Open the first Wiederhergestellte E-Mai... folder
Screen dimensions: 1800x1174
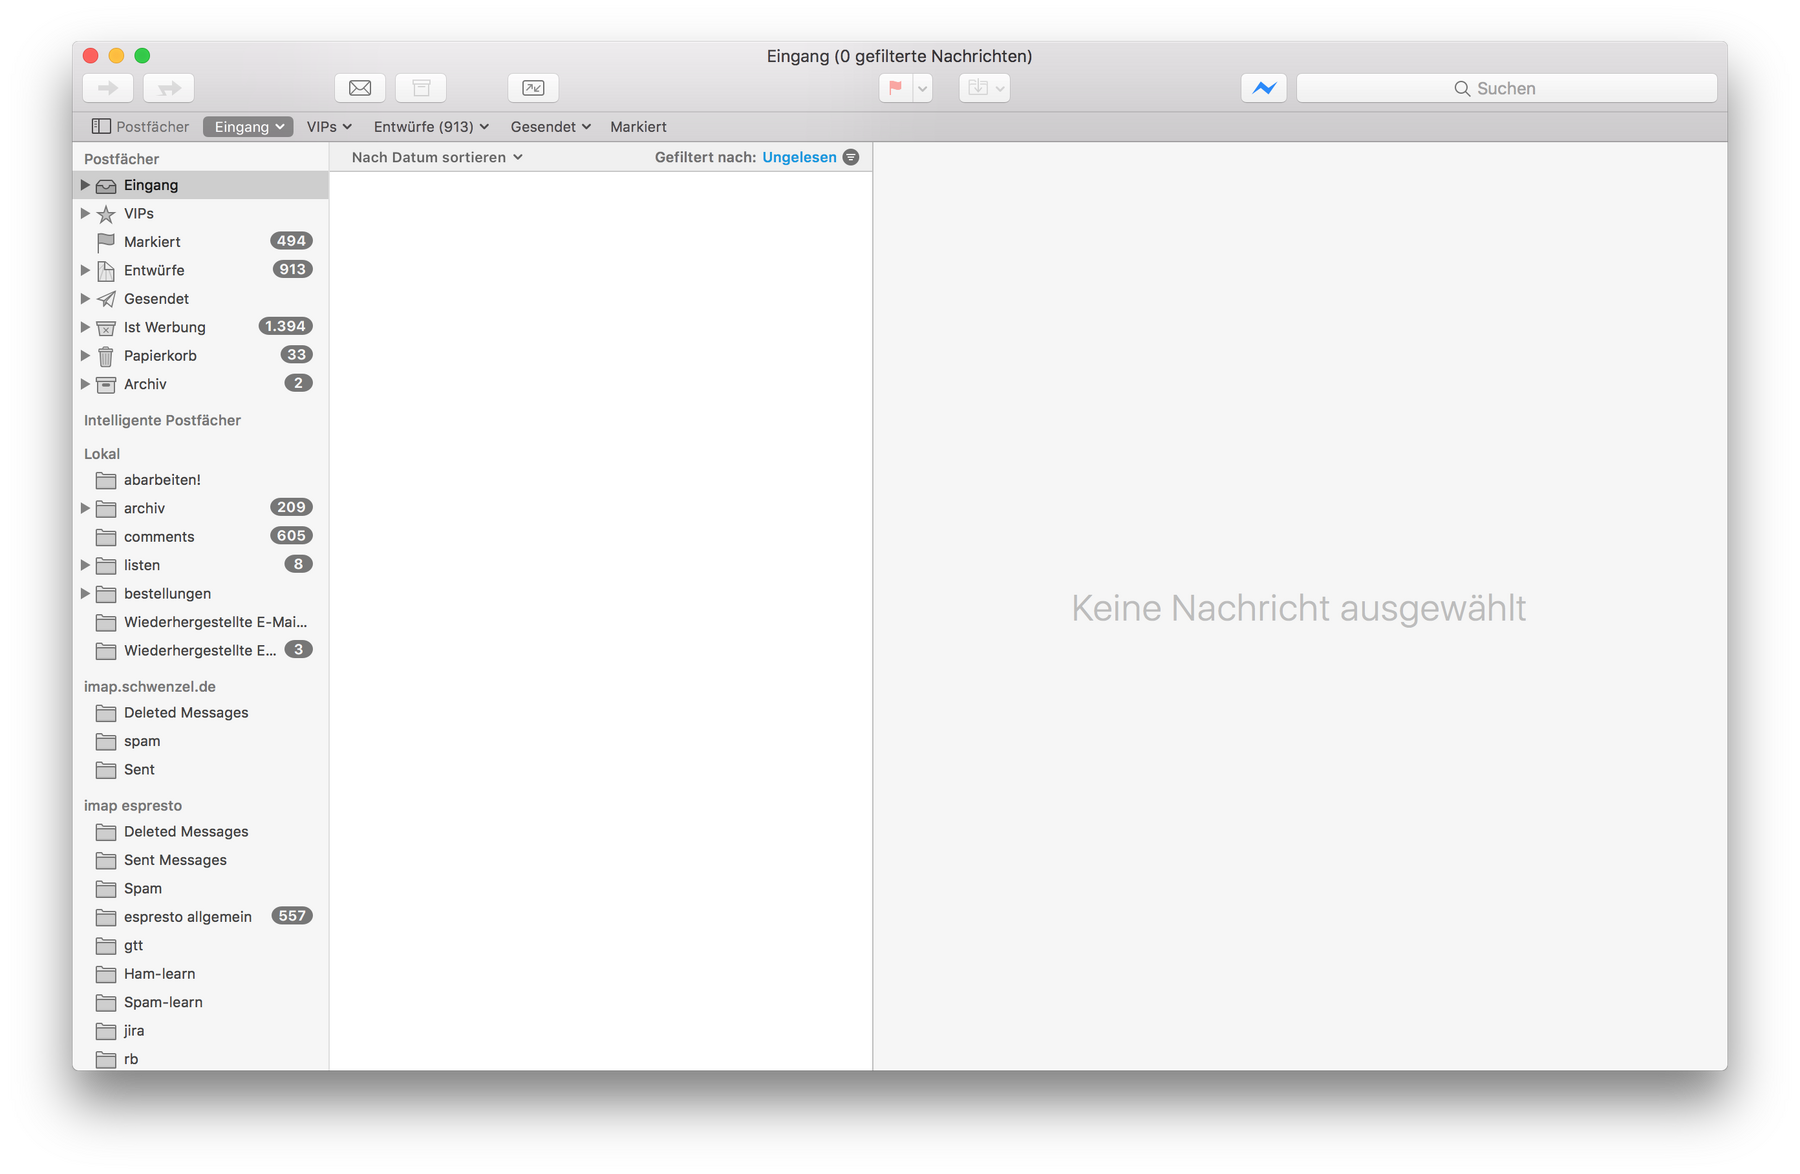click(x=200, y=622)
